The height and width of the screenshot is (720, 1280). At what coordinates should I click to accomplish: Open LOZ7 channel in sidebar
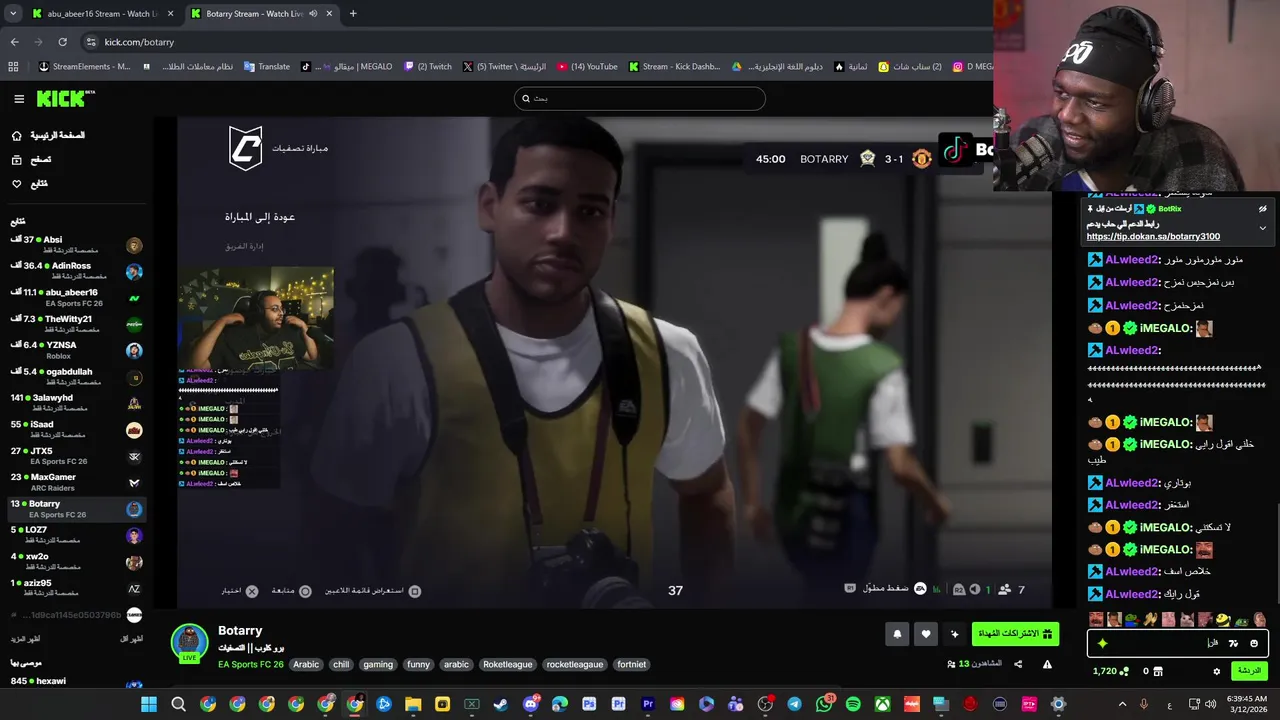point(75,535)
